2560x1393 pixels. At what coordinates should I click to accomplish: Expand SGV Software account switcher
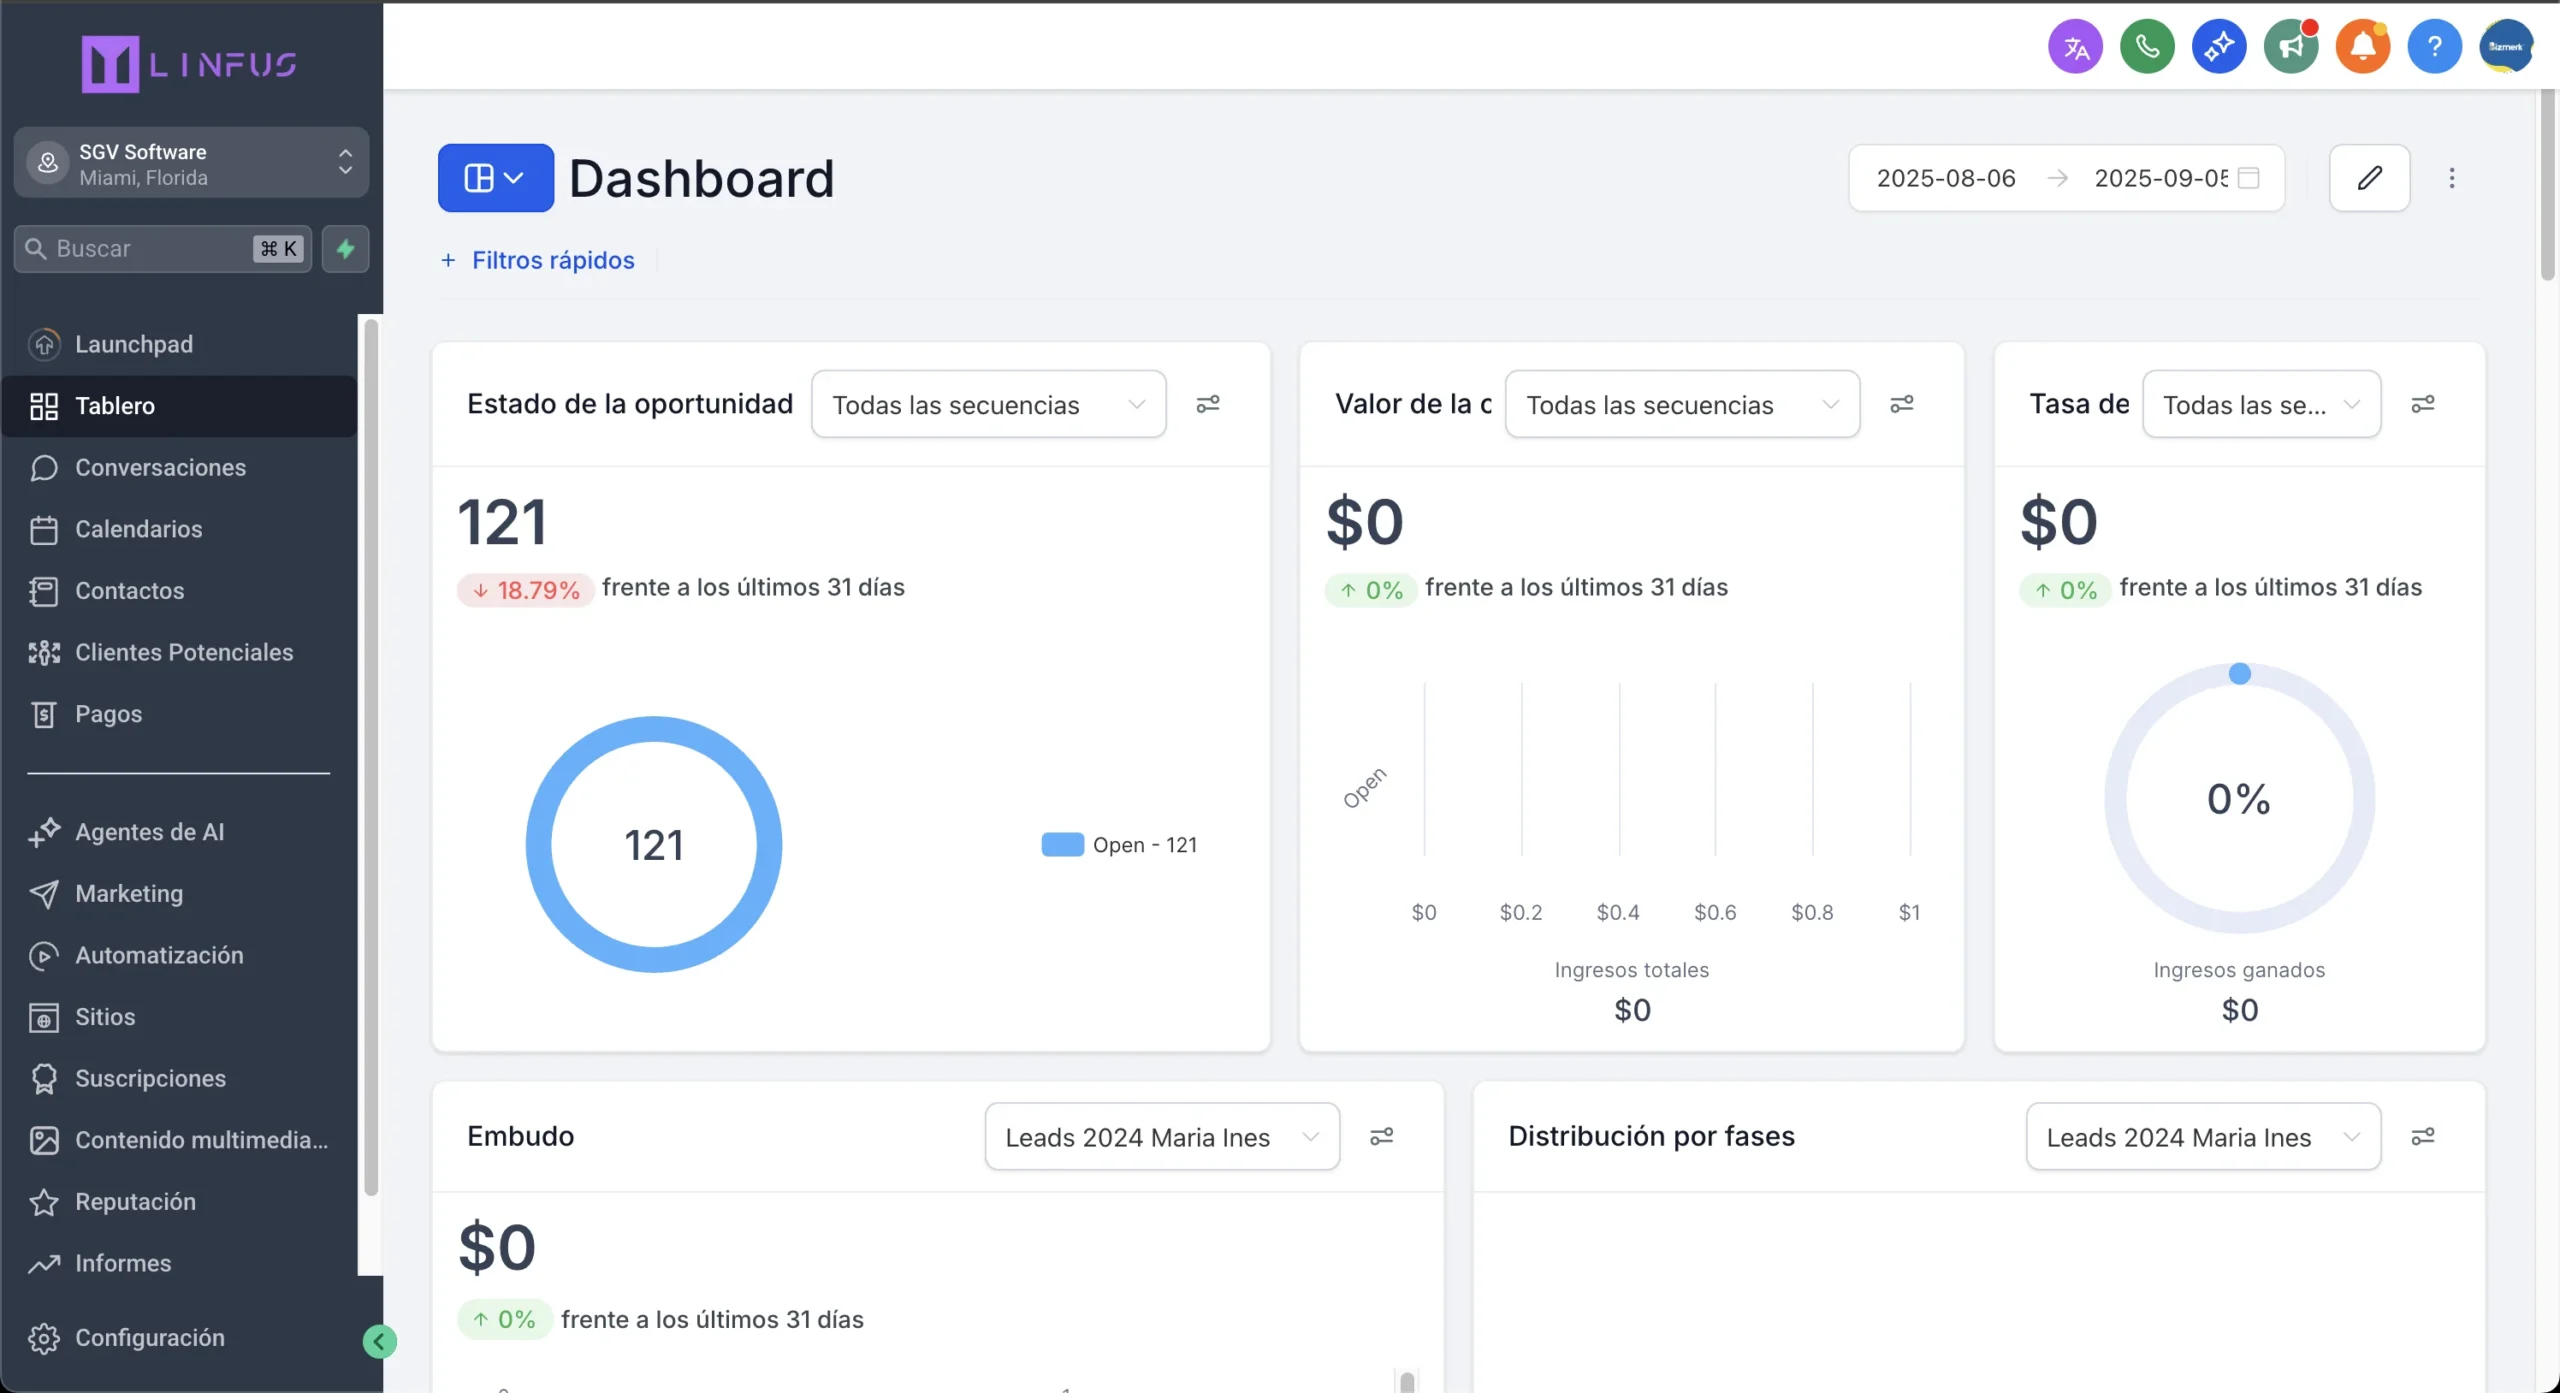pyautogui.click(x=191, y=163)
